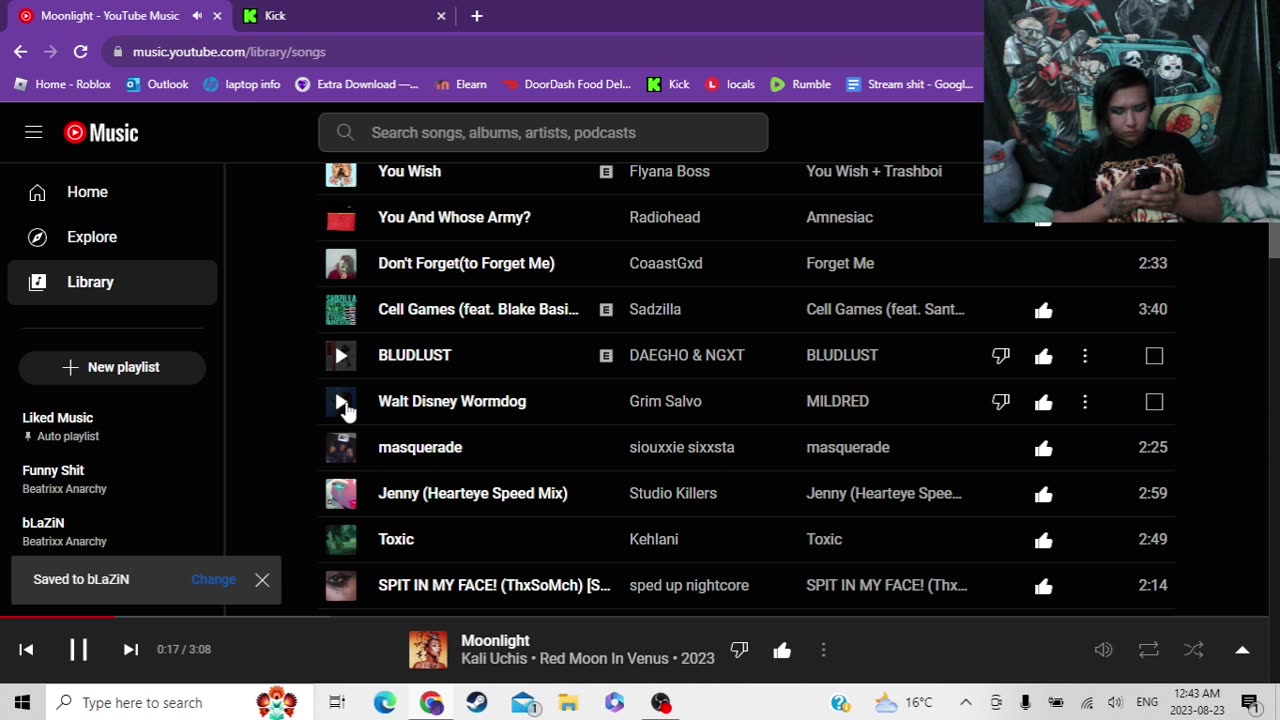The height and width of the screenshot is (720, 1280).
Task: Open player bar more options menu
Action: (823, 650)
